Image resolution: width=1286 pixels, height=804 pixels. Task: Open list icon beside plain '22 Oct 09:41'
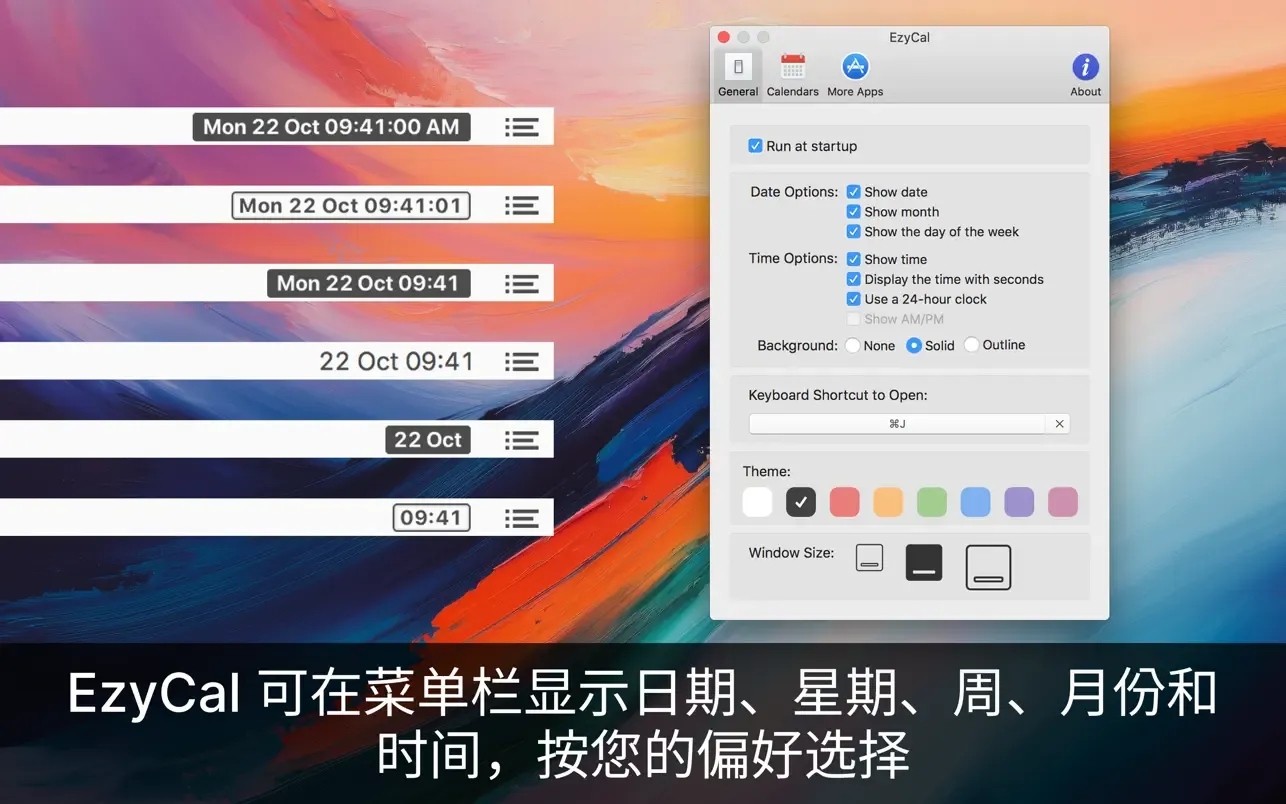pyautogui.click(x=522, y=361)
